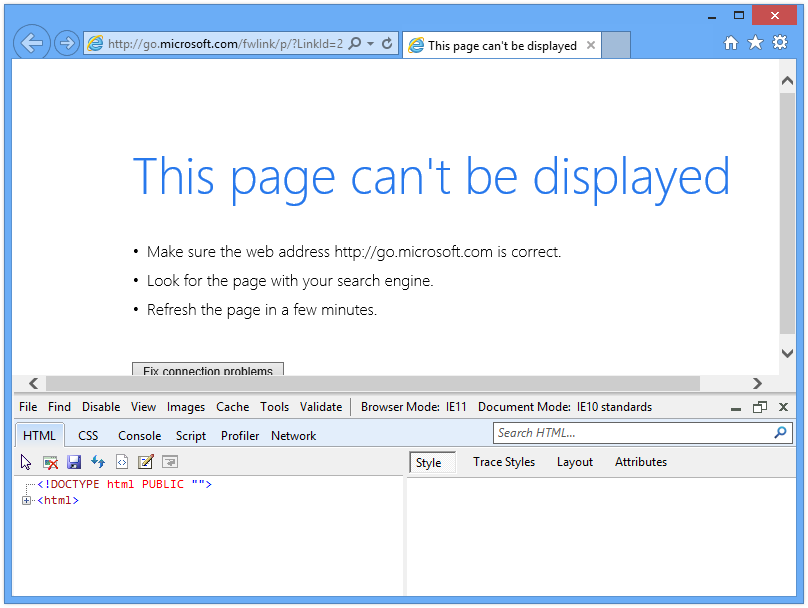This screenshot has height=608, width=808.
Task: Refresh the DOM tree with blue arrows icon
Action: (98, 462)
